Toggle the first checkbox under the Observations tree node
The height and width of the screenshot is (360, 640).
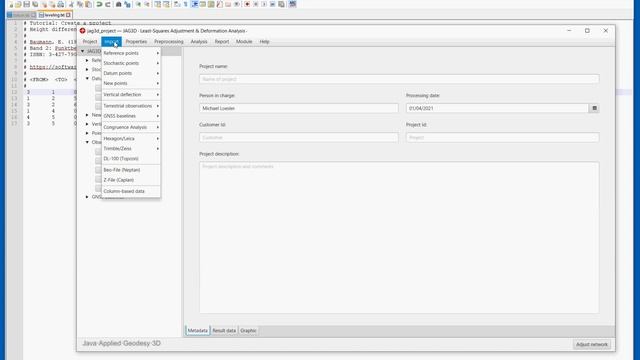tap(98, 151)
